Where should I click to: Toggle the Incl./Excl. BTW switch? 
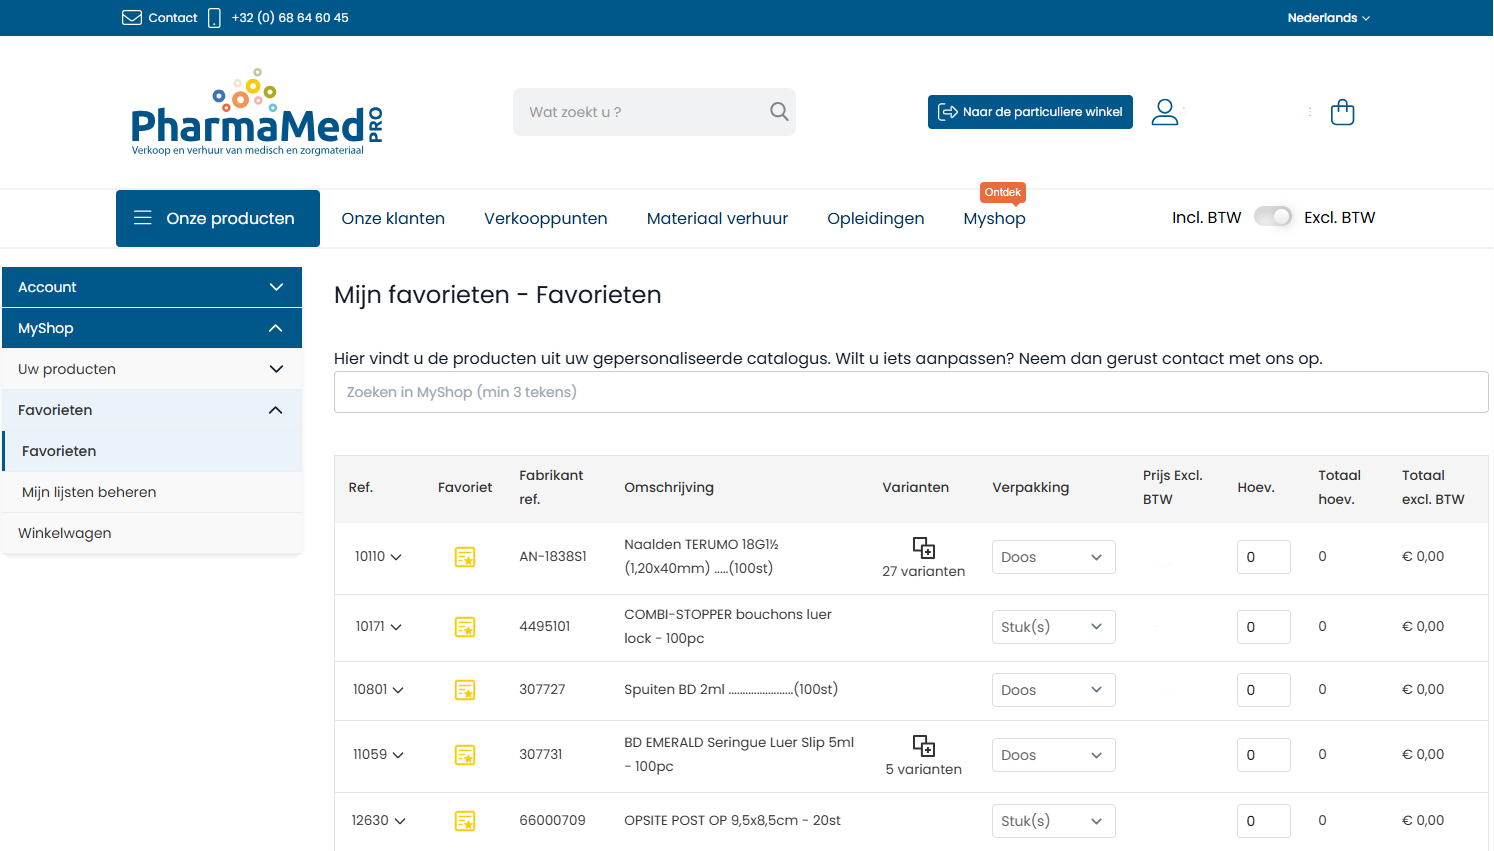pyautogui.click(x=1272, y=217)
